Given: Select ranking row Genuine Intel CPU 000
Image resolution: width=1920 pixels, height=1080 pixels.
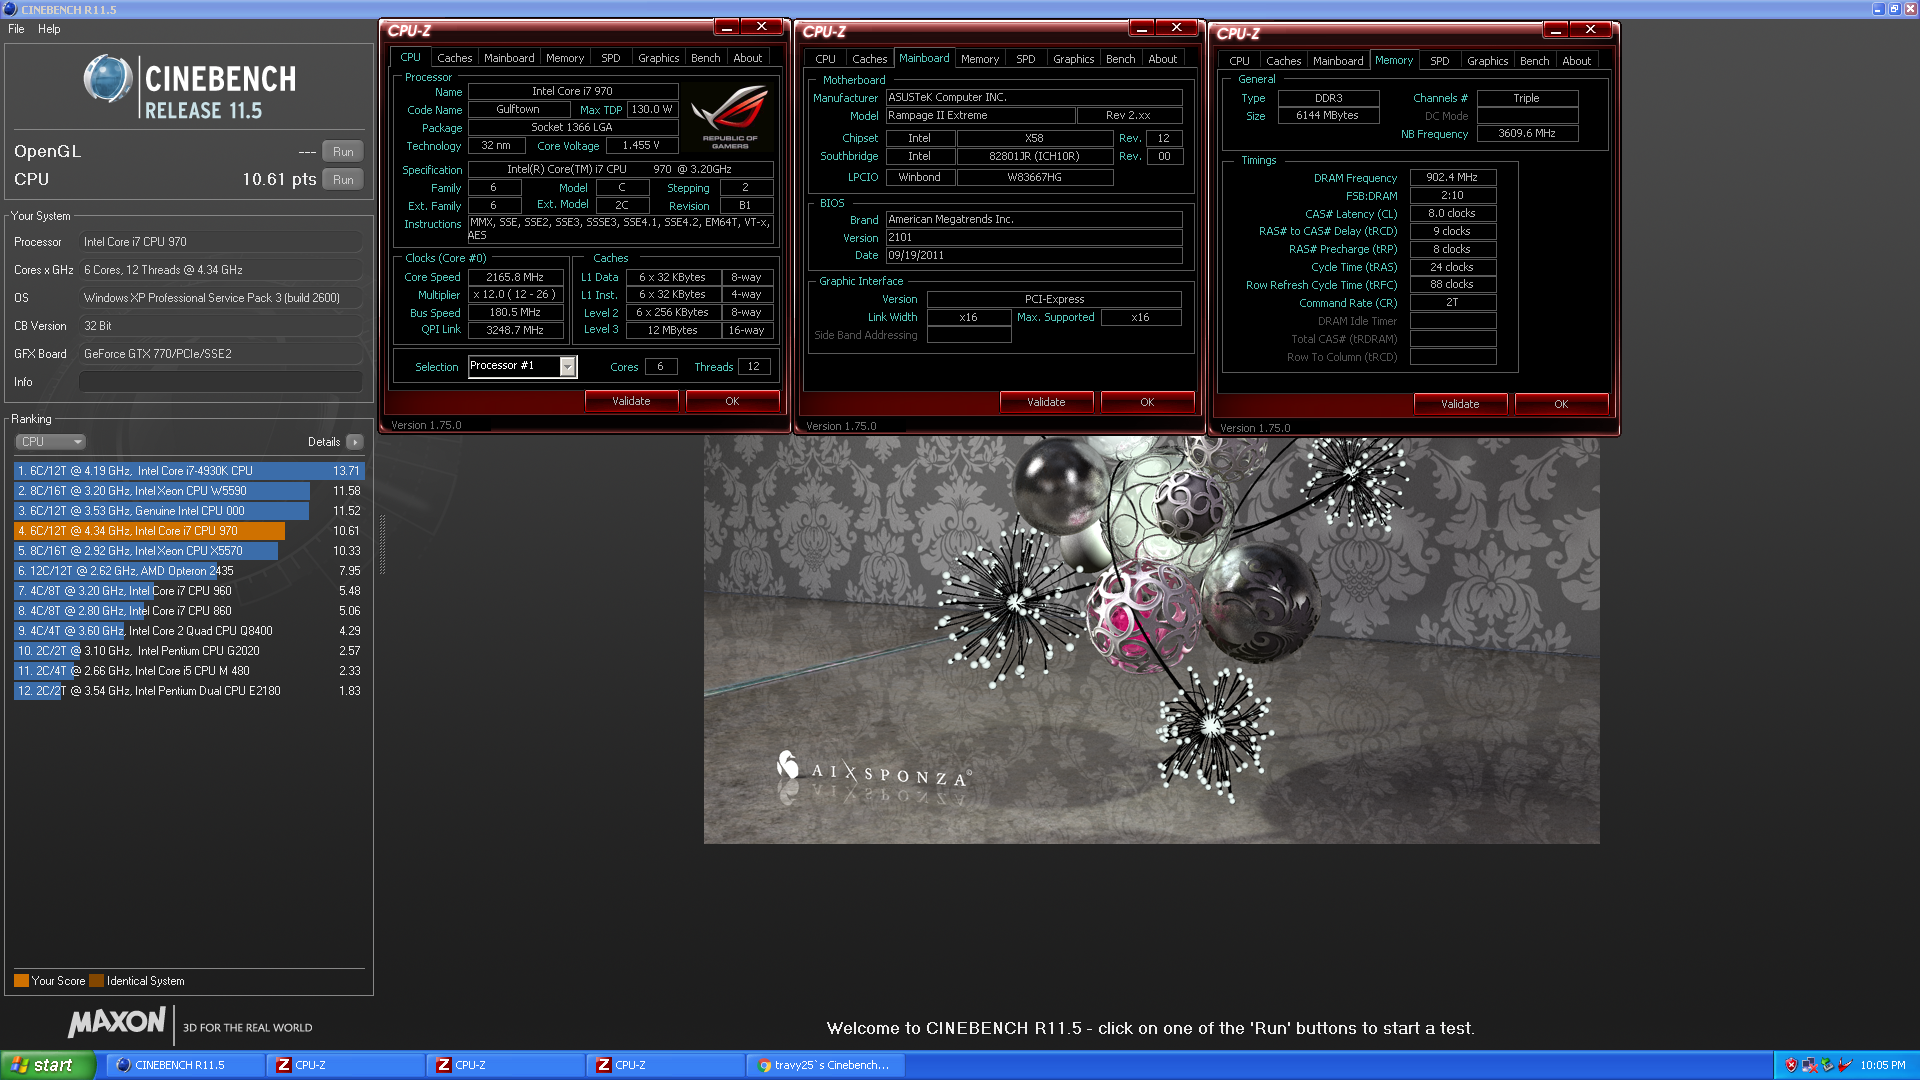Looking at the screenshot, I should click(189, 511).
